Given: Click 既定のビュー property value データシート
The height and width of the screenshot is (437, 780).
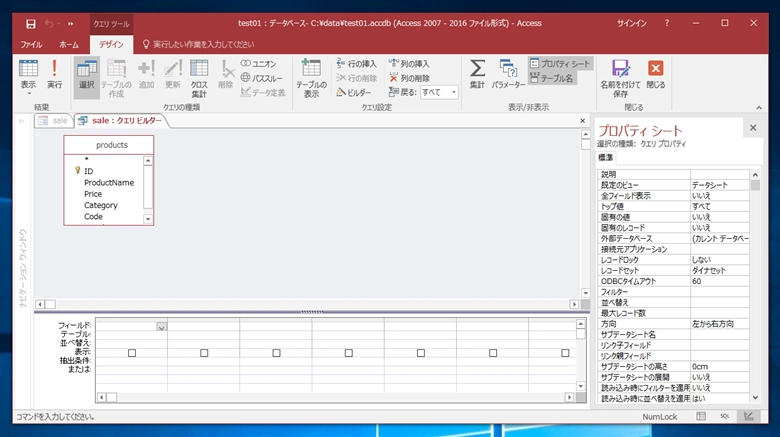Looking at the screenshot, I should pyautogui.click(x=719, y=185).
